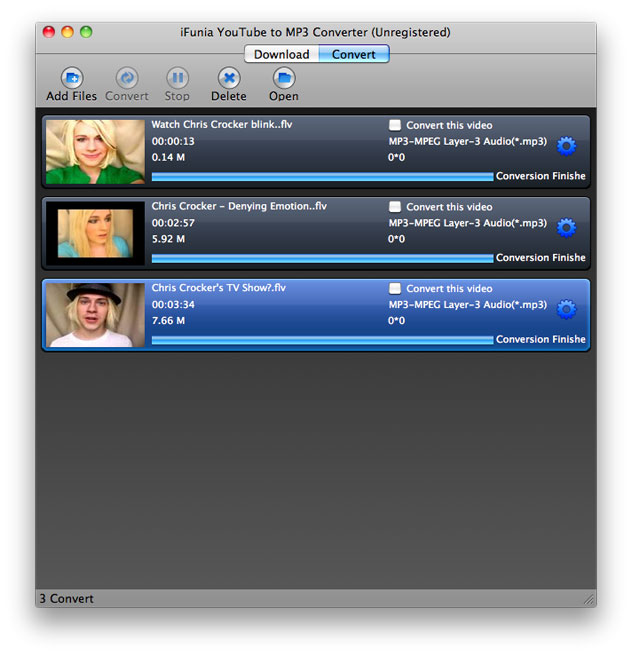632x656 pixels.
Task: Select the Denying Emotion video thumbnail
Action: point(95,233)
